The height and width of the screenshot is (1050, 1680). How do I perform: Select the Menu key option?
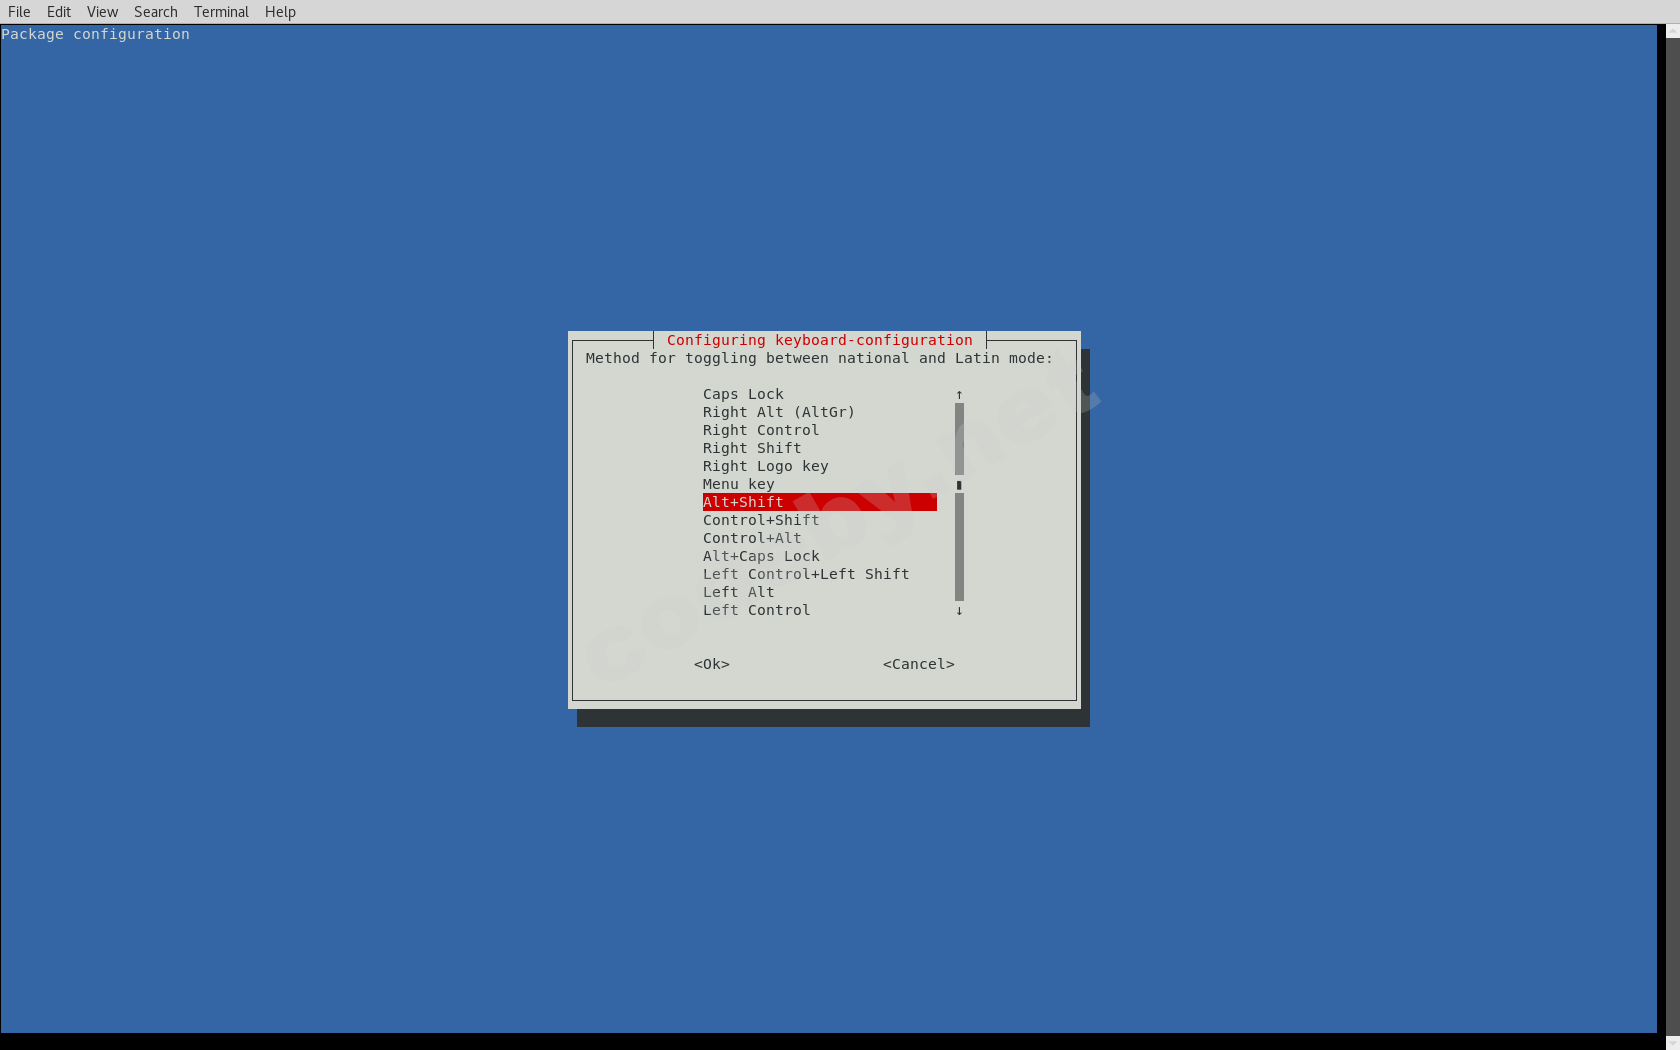click(738, 484)
